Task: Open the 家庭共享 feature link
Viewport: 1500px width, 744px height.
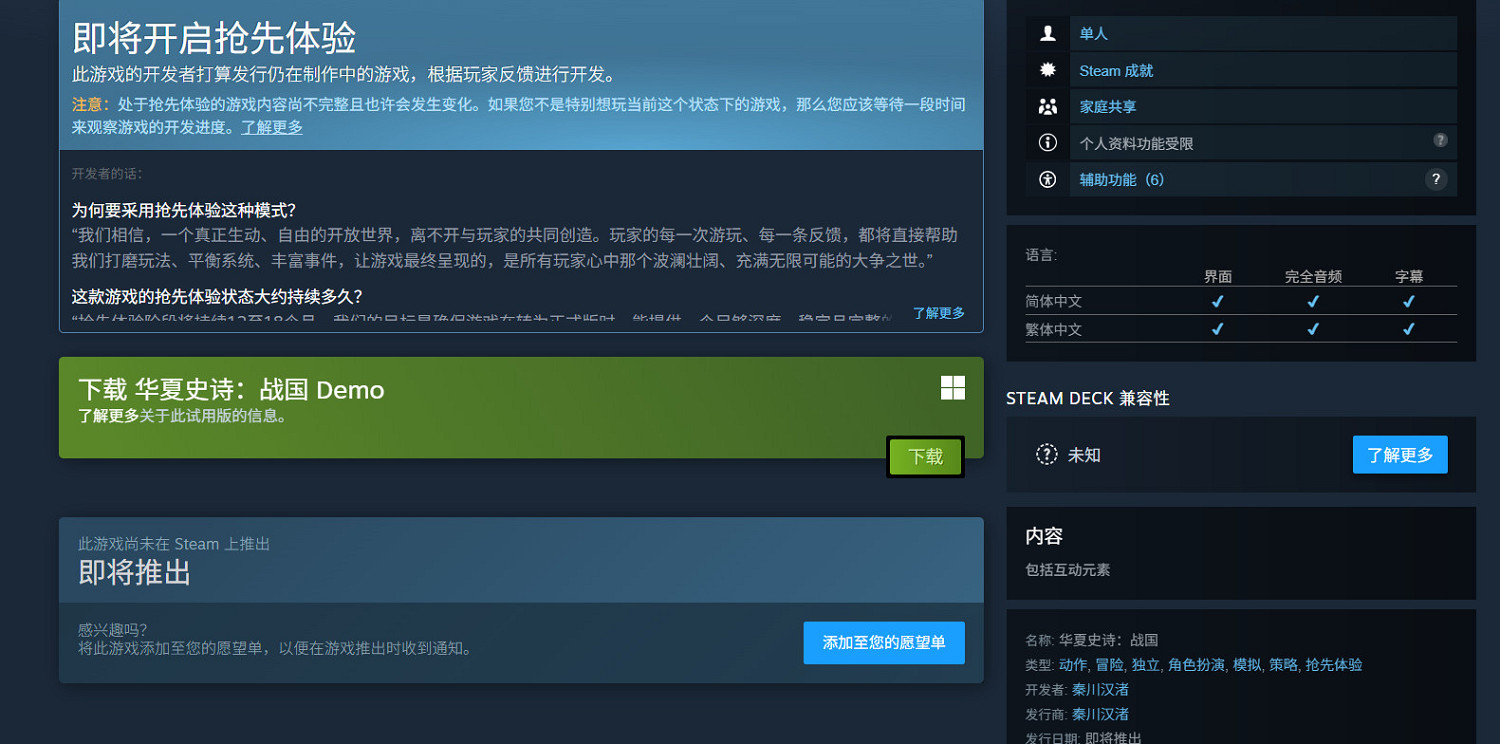Action: pyautogui.click(x=1107, y=107)
